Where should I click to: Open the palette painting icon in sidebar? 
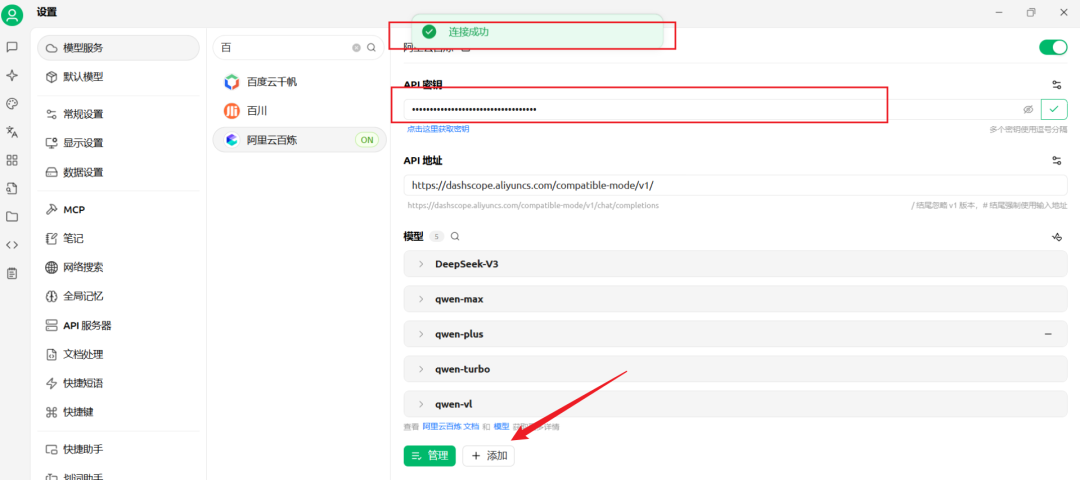pyautogui.click(x=12, y=103)
